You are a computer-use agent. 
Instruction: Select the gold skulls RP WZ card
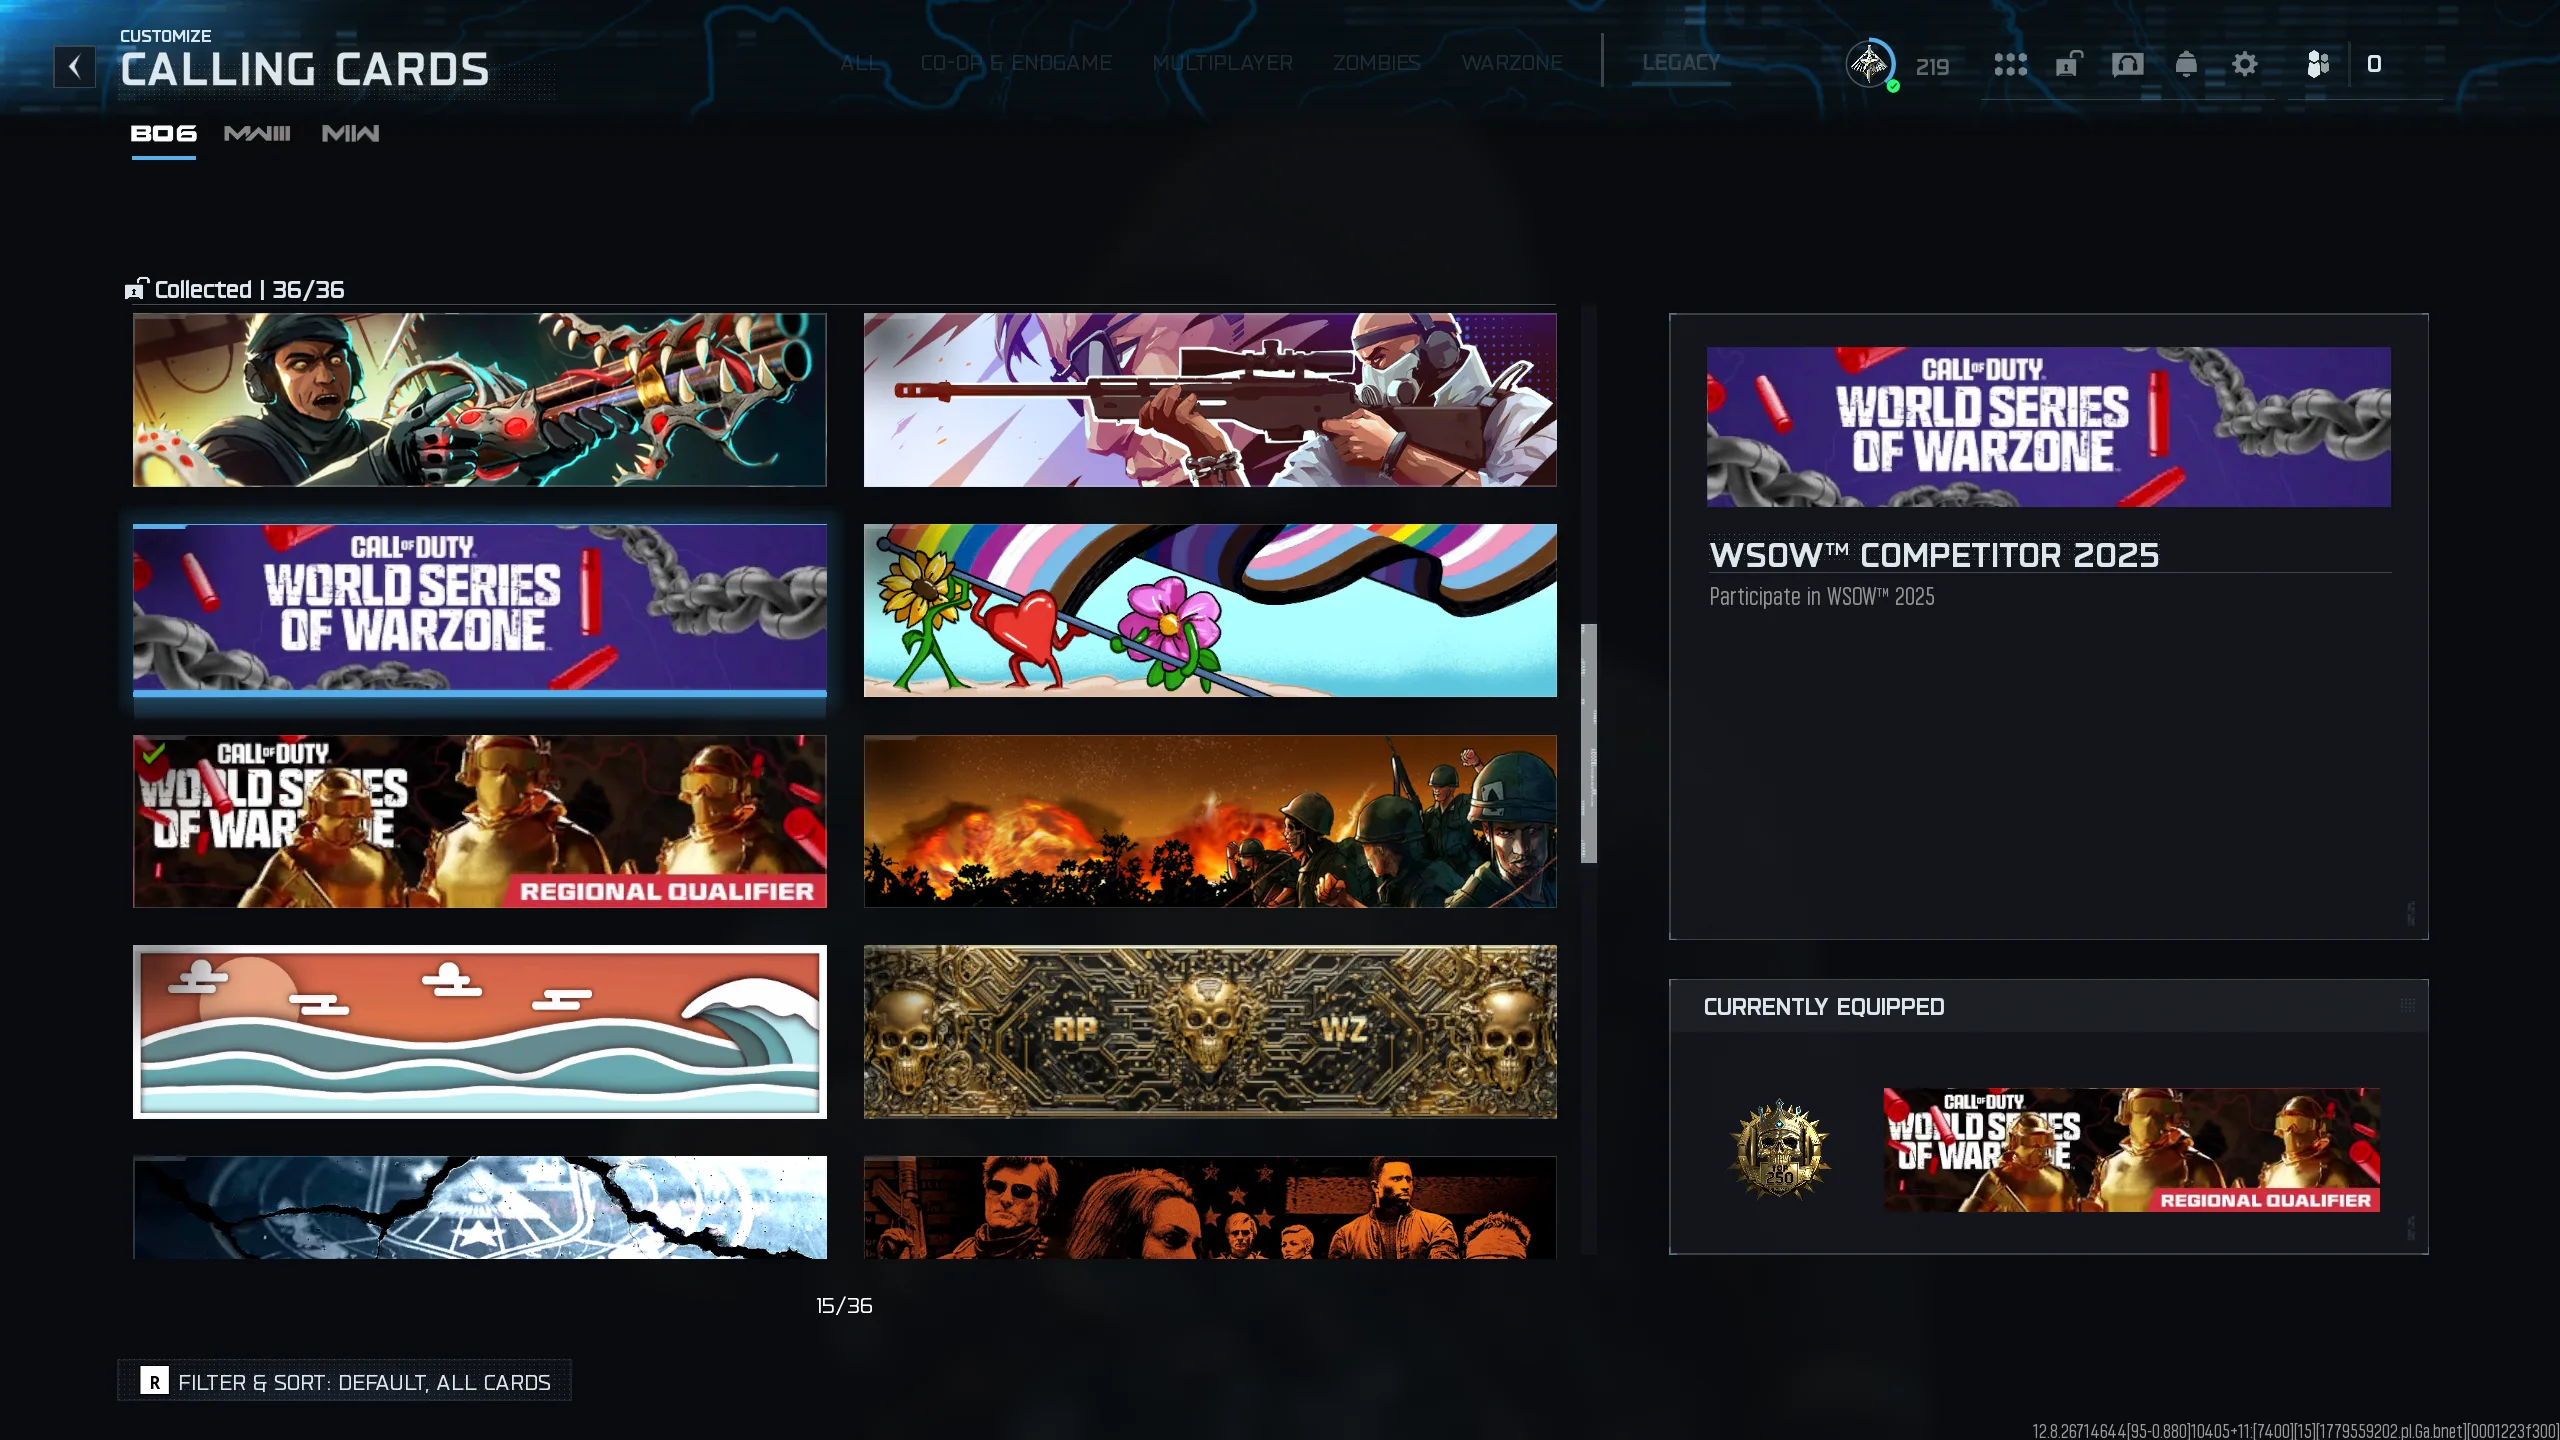(x=1210, y=1032)
